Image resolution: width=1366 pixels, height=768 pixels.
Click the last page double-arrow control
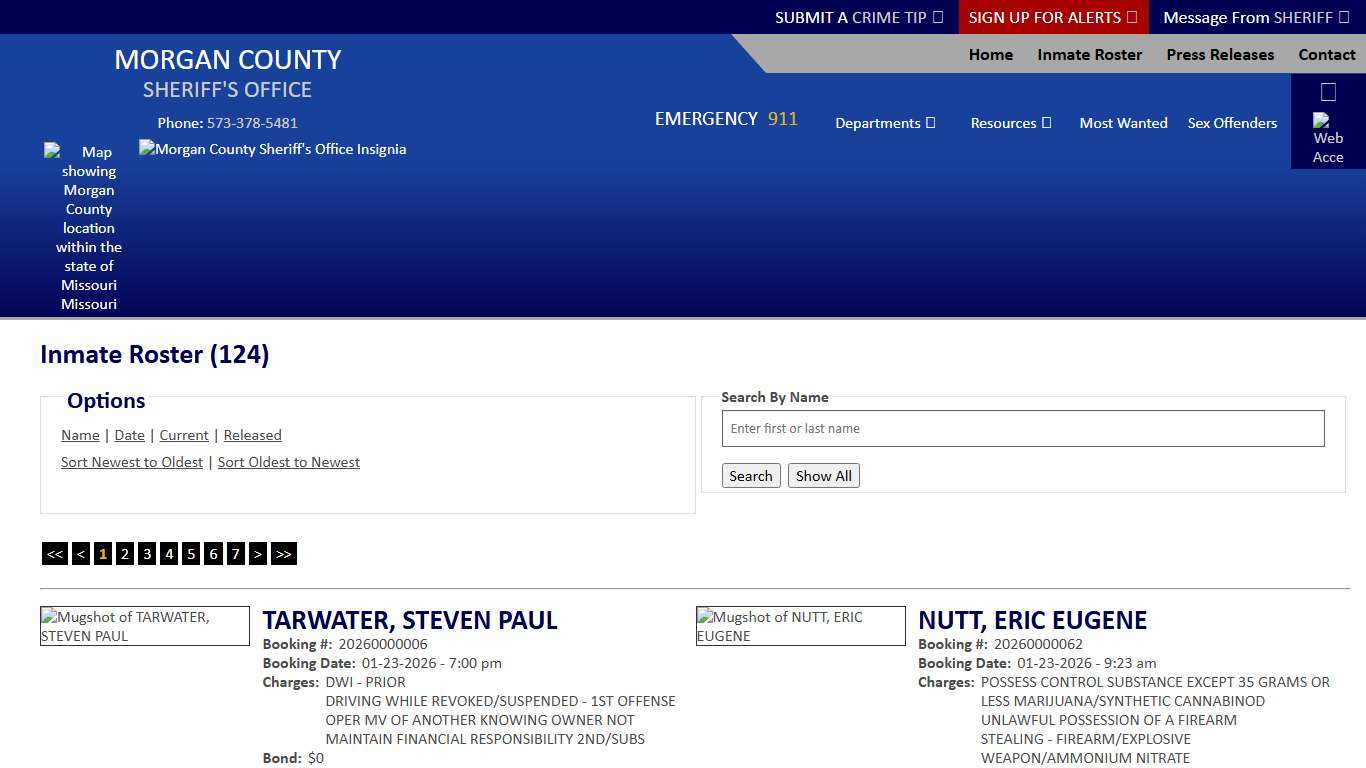click(283, 553)
